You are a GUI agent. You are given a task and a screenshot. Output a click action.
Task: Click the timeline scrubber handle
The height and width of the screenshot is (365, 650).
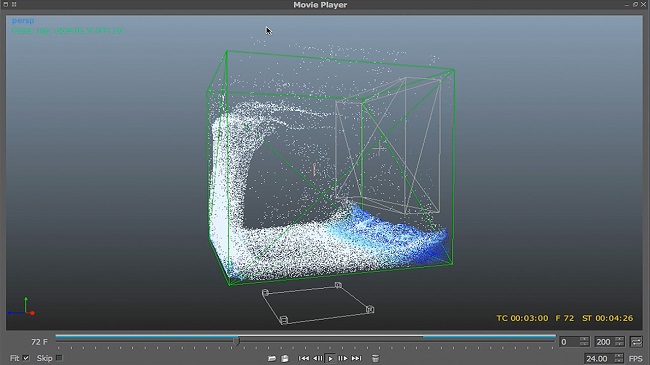(x=236, y=342)
